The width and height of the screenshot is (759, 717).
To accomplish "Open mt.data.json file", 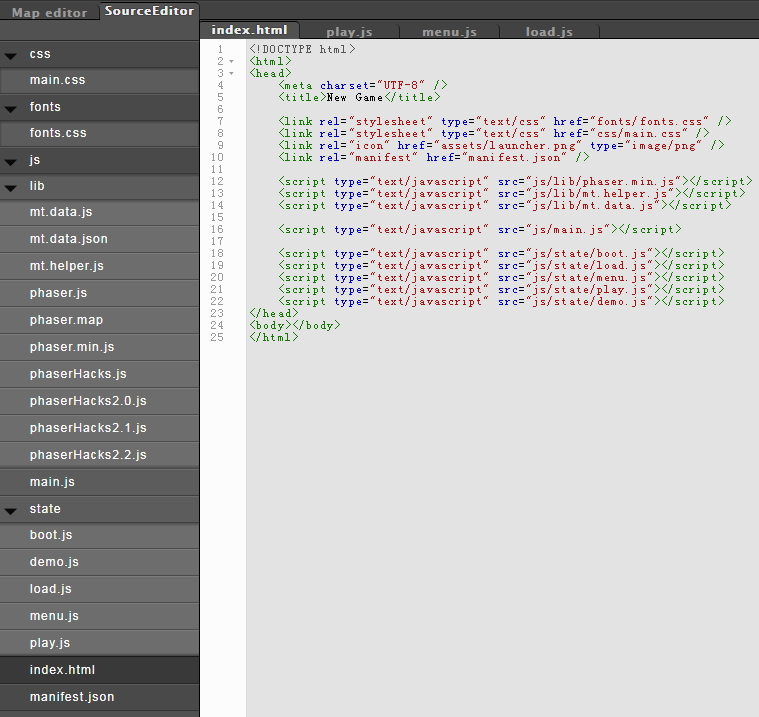I will 99,239.
